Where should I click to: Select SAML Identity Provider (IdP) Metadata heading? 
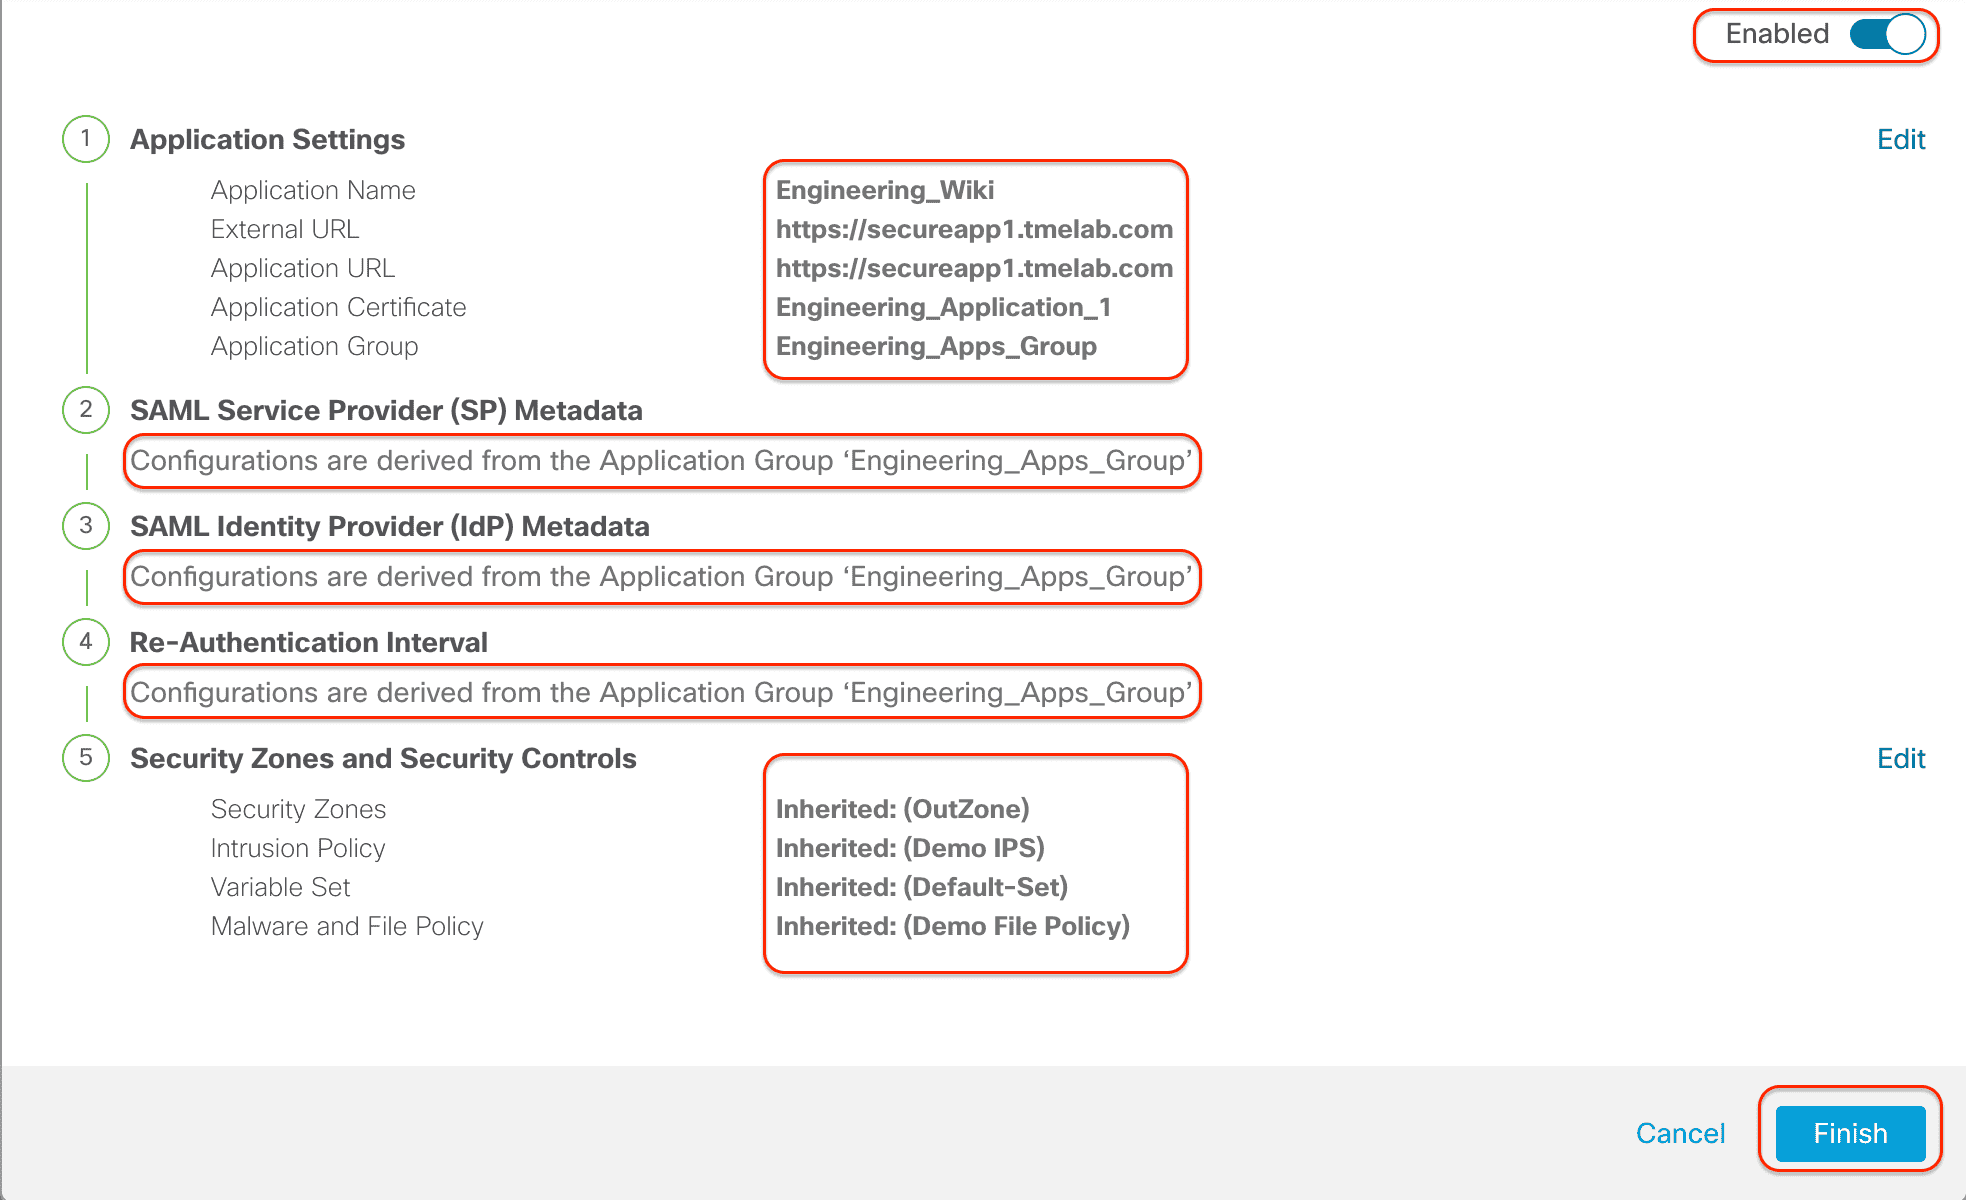pos(389,526)
